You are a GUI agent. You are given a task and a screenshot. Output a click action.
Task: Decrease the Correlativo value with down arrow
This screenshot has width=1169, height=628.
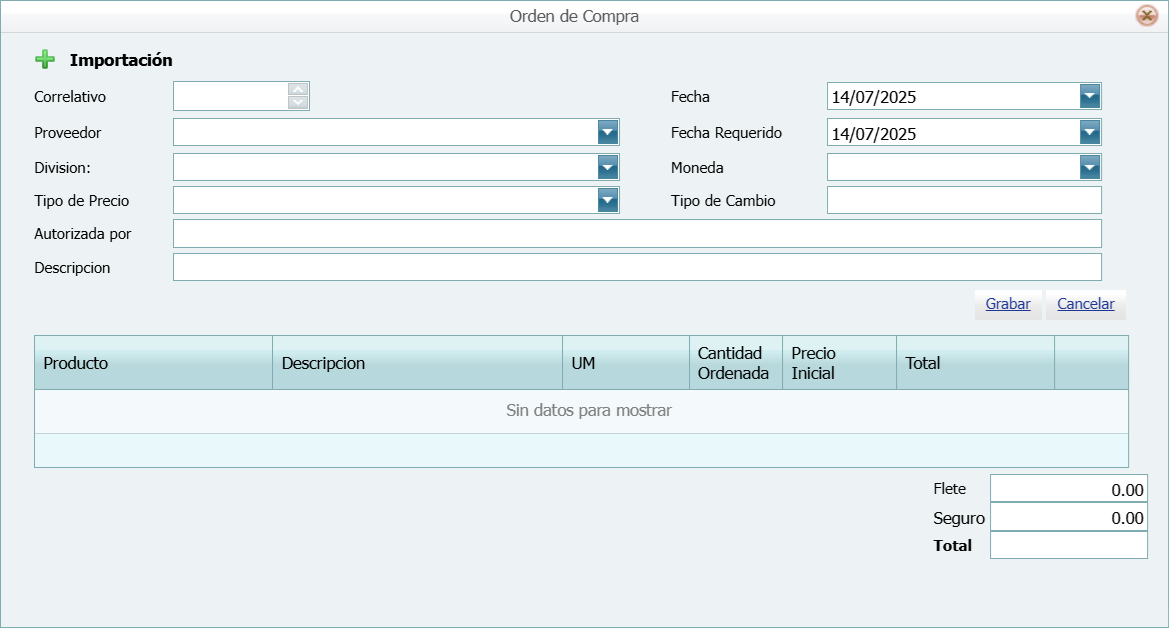[298, 102]
